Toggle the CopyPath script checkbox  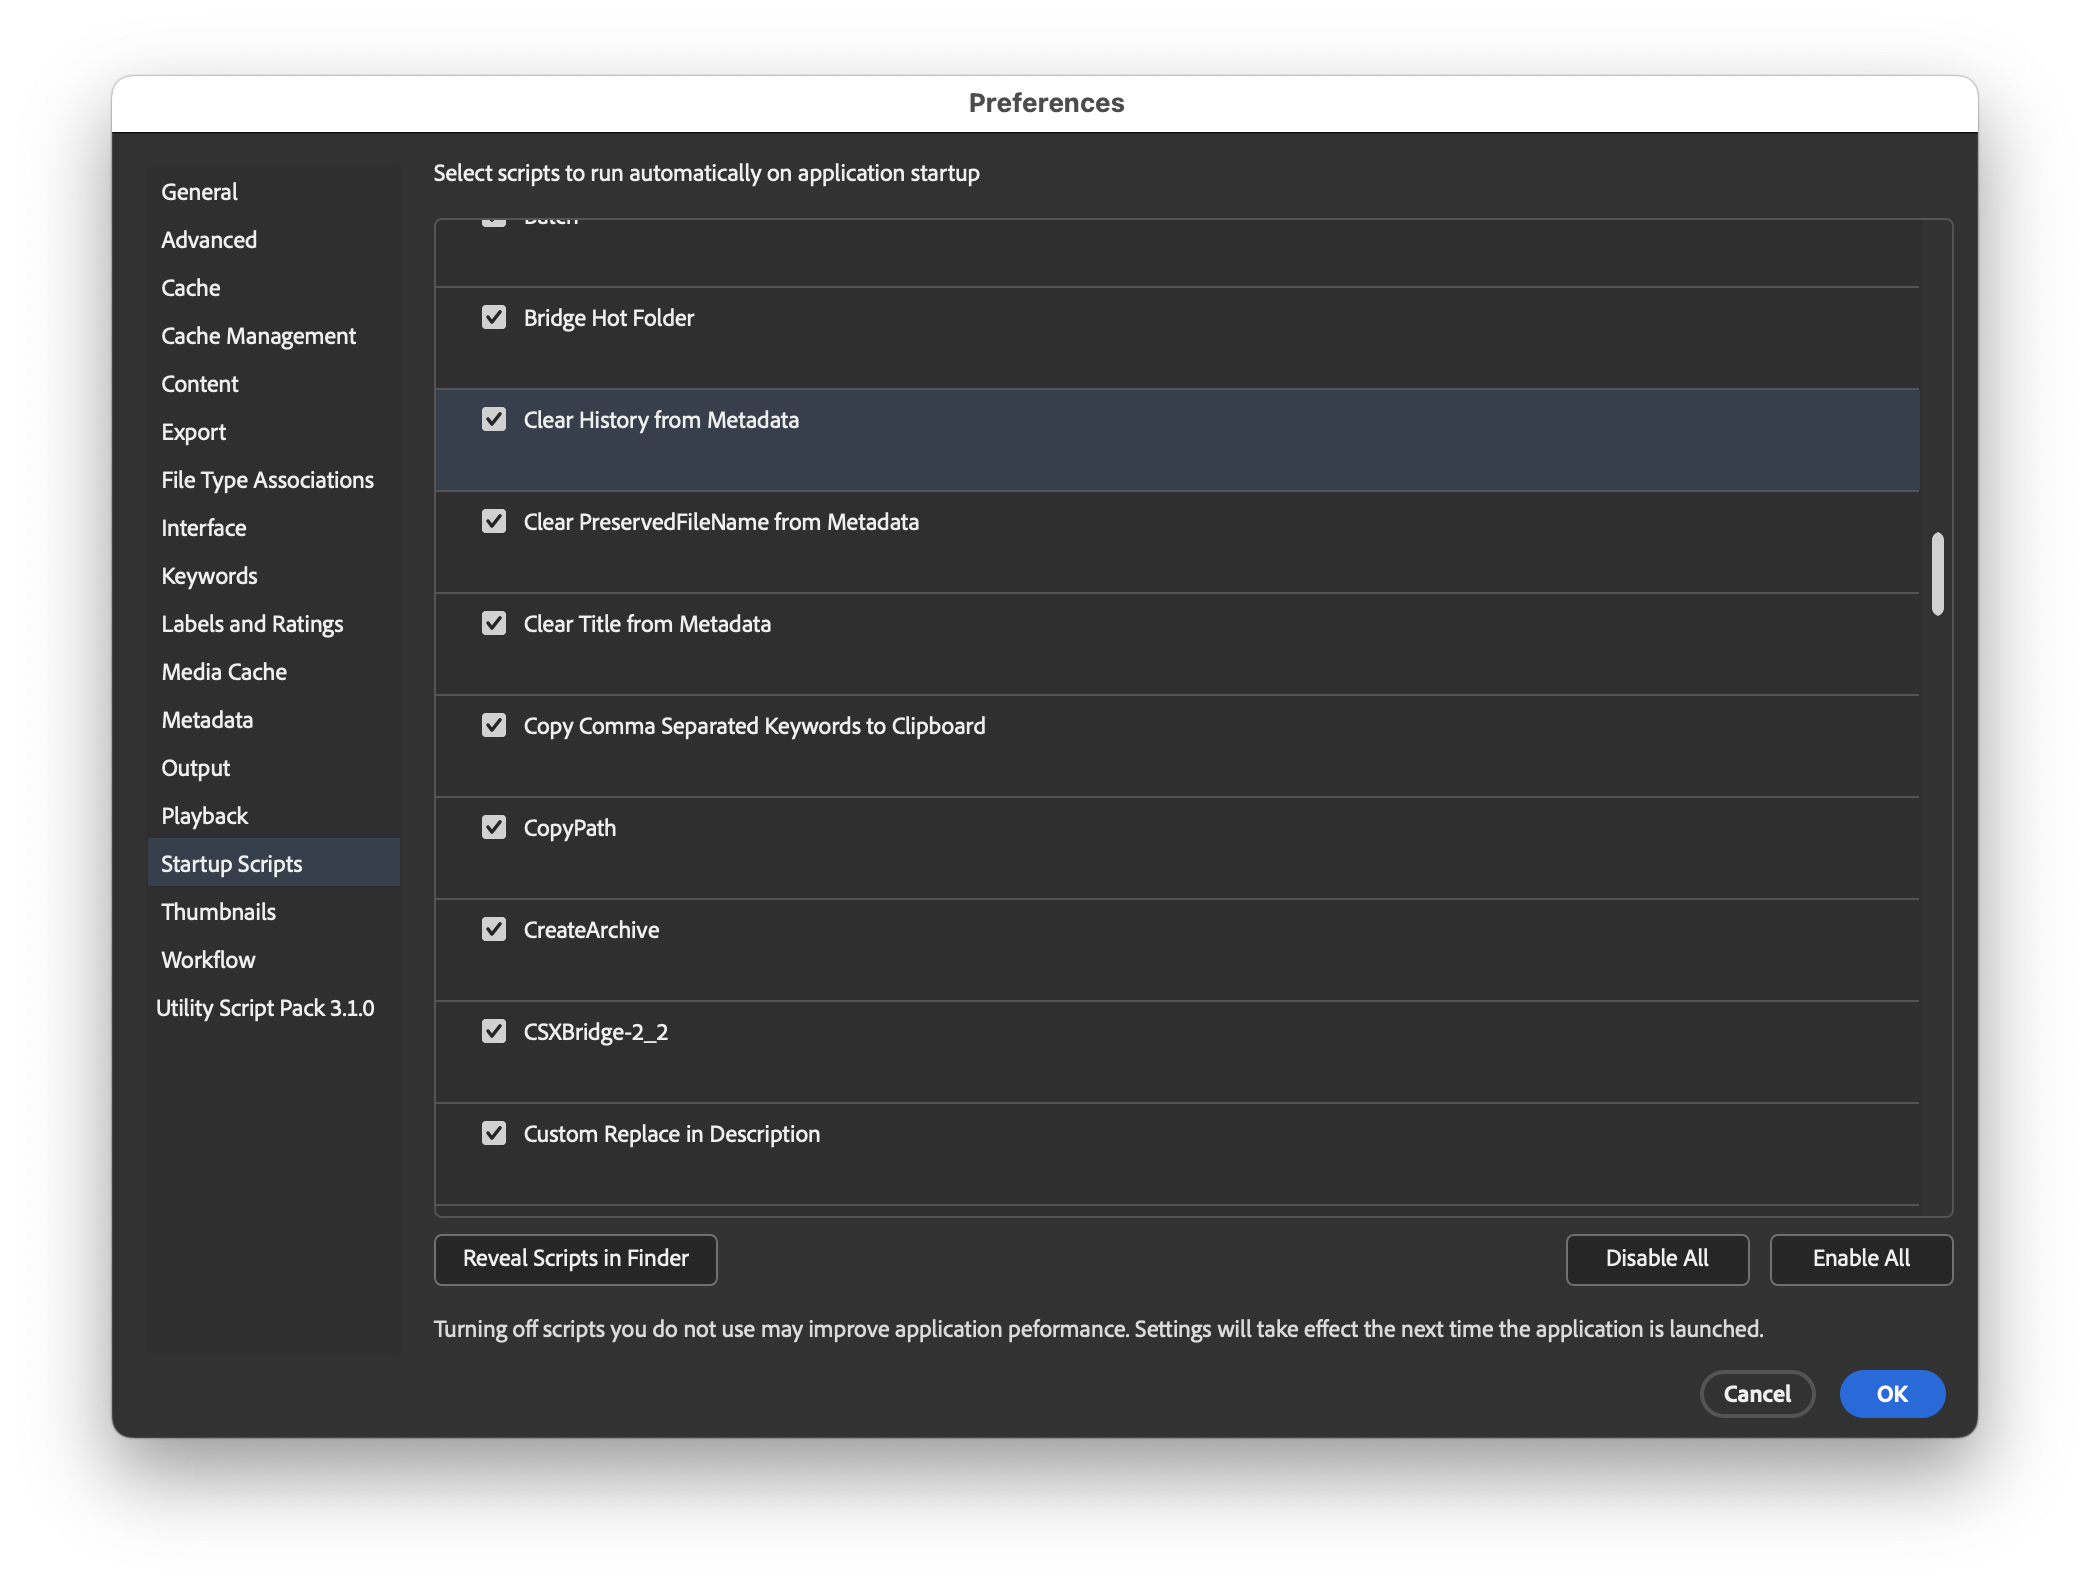494,827
